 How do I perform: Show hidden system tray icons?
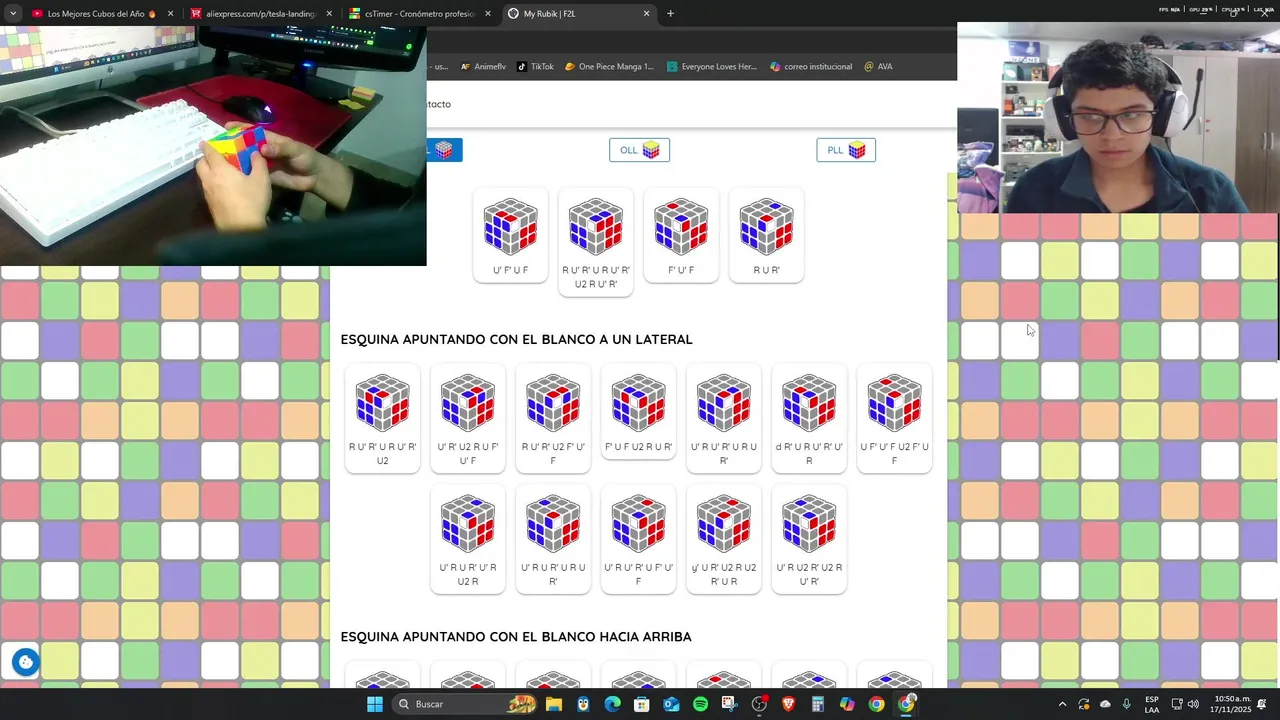click(1062, 704)
